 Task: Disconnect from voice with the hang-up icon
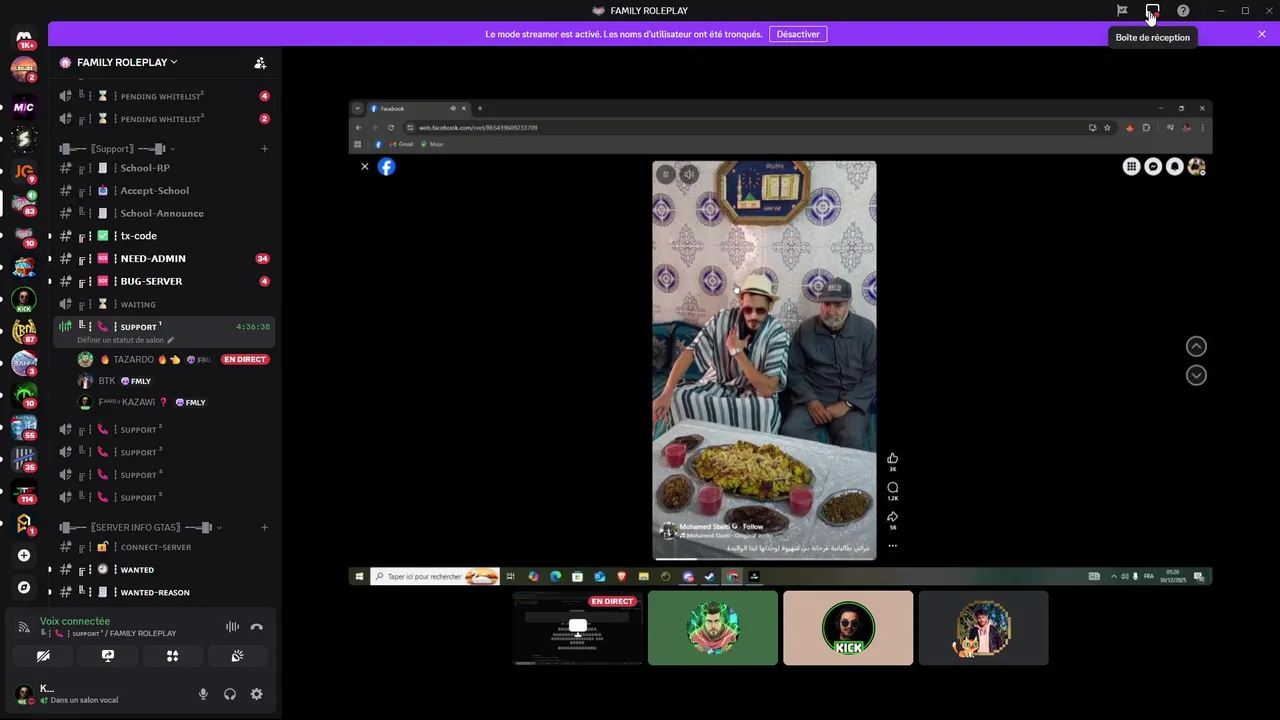(256, 627)
